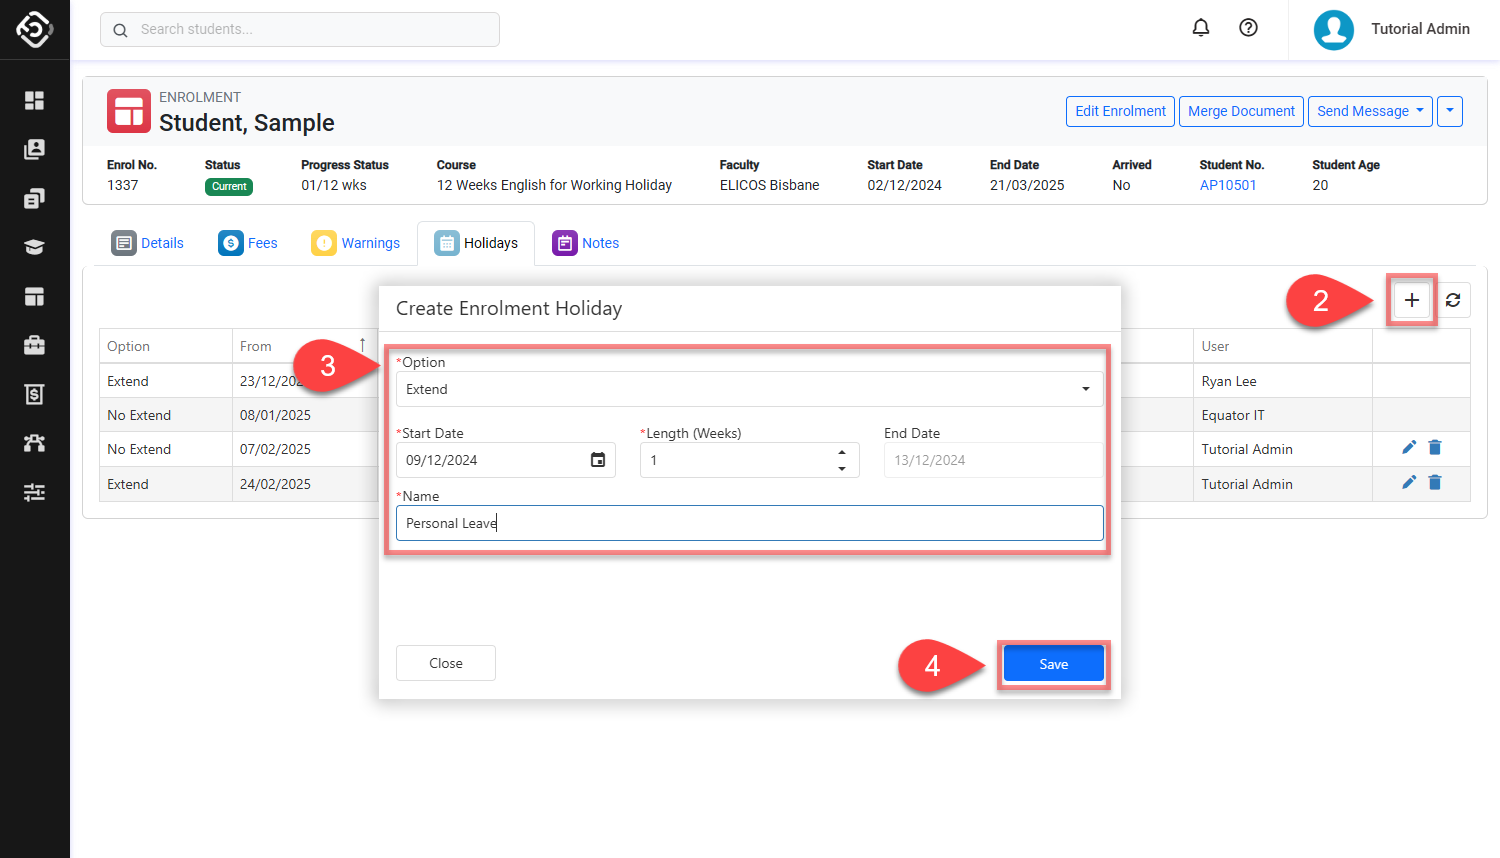Click the plus icon to add holiday
Image resolution: width=1500 pixels, height=858 pixels.
pyautogui.click(x=1411, y=300)
